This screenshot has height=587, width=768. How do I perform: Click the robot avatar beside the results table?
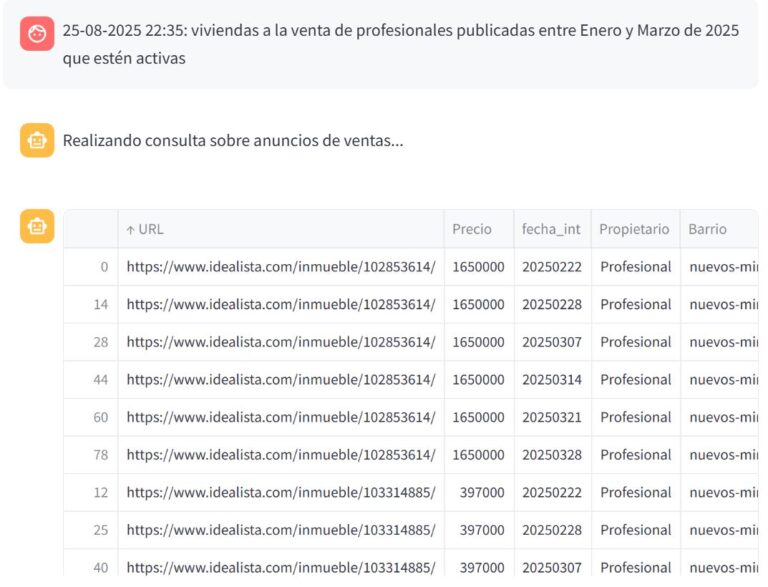[37, 226]
